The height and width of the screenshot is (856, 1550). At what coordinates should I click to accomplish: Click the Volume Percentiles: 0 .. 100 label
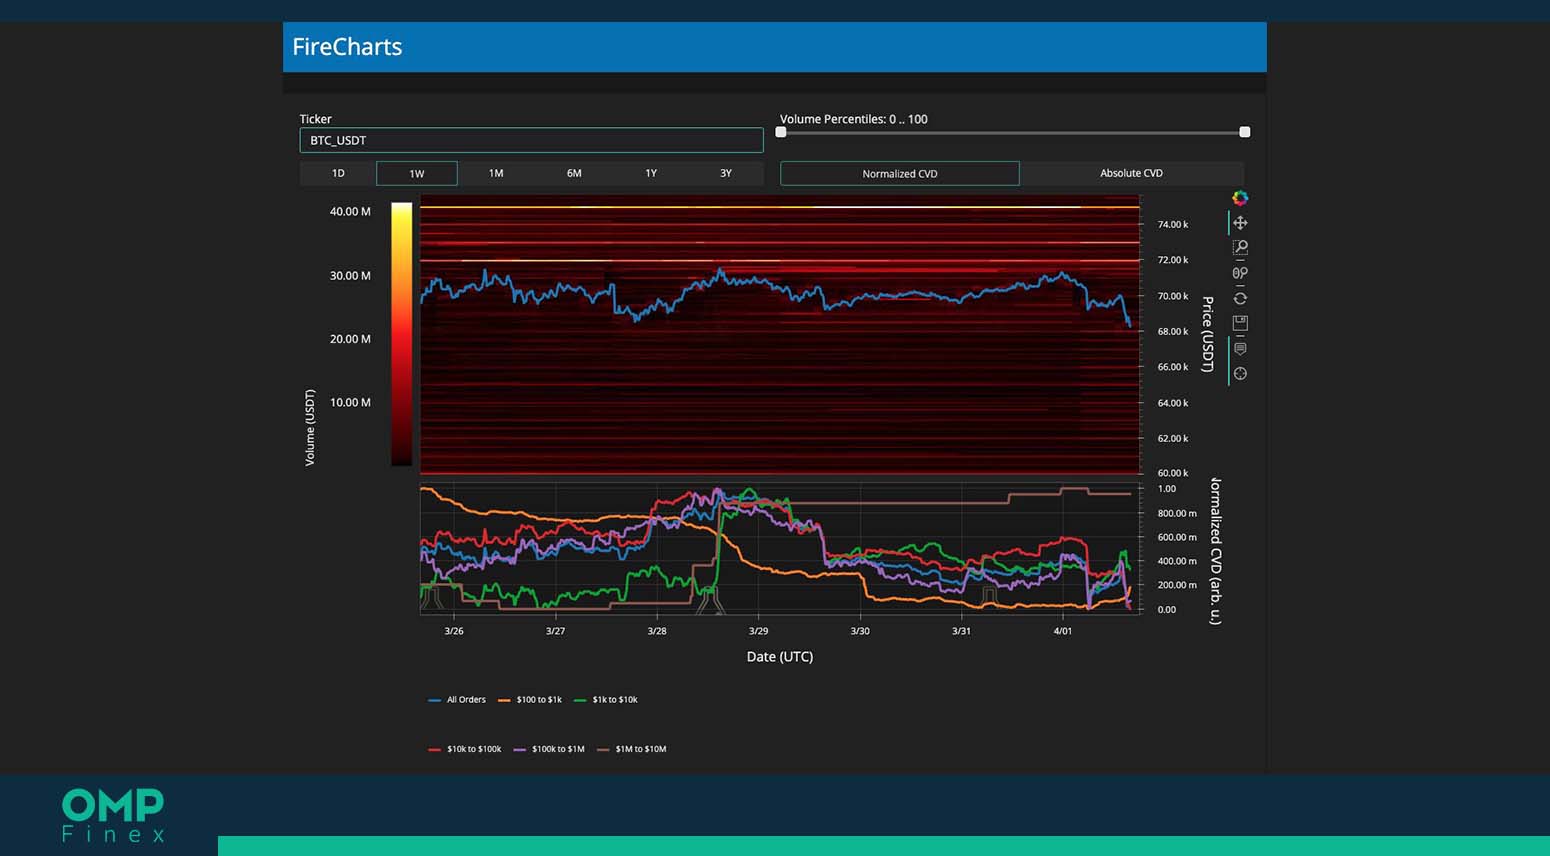pos(854,119)
